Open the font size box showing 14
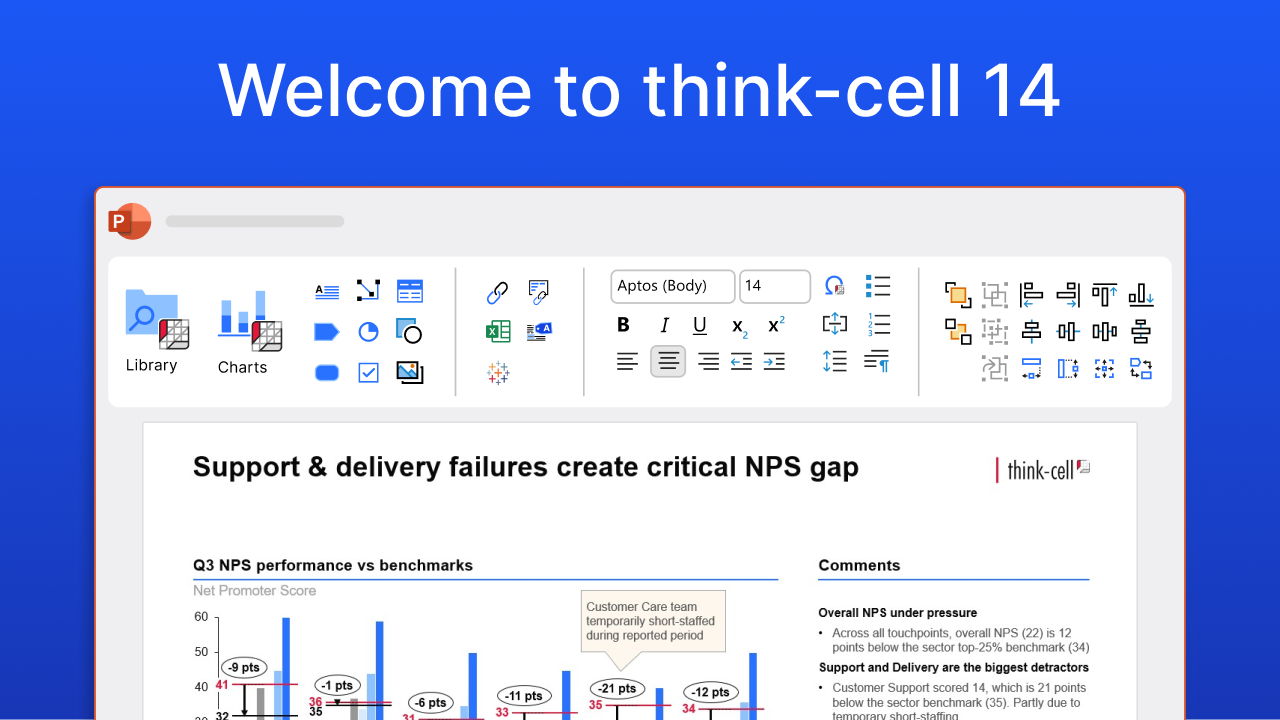 [x=775, y=286]
